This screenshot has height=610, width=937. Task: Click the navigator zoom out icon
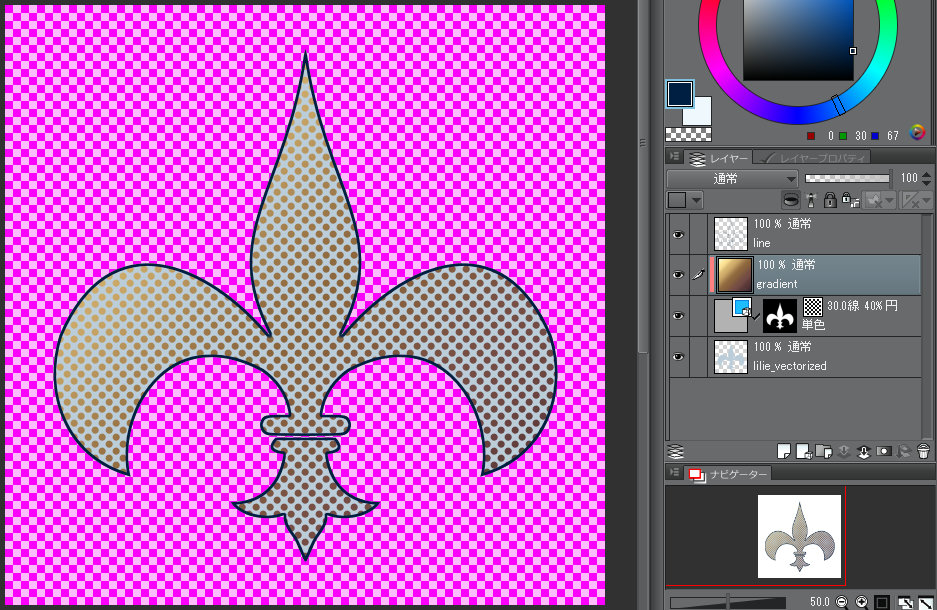pyautogui.click(x=842, y=602)
